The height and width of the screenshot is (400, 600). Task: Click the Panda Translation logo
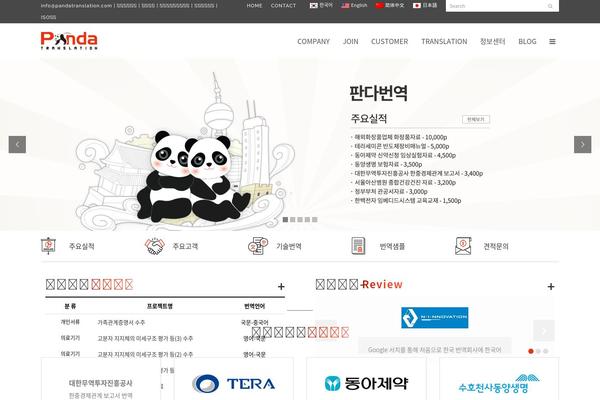pyautogui.click(x=69, y=41)
